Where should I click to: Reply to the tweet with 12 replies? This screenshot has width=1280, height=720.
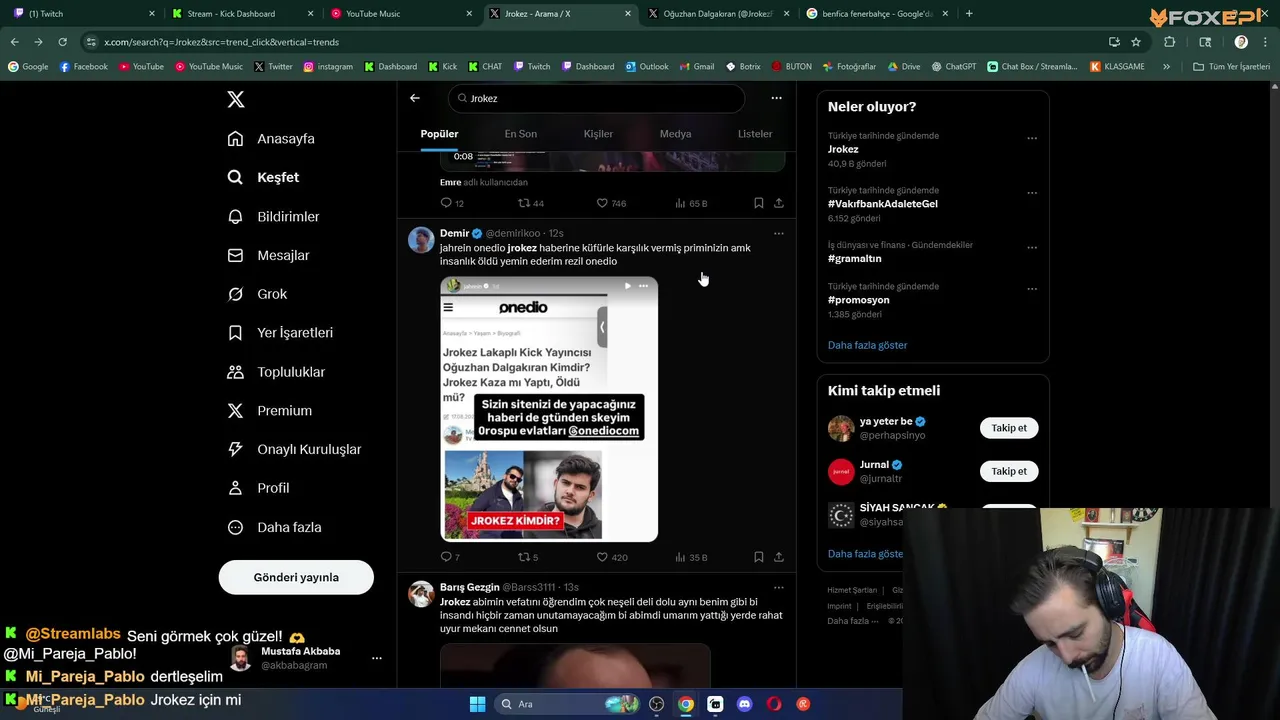tap(452, 203)
